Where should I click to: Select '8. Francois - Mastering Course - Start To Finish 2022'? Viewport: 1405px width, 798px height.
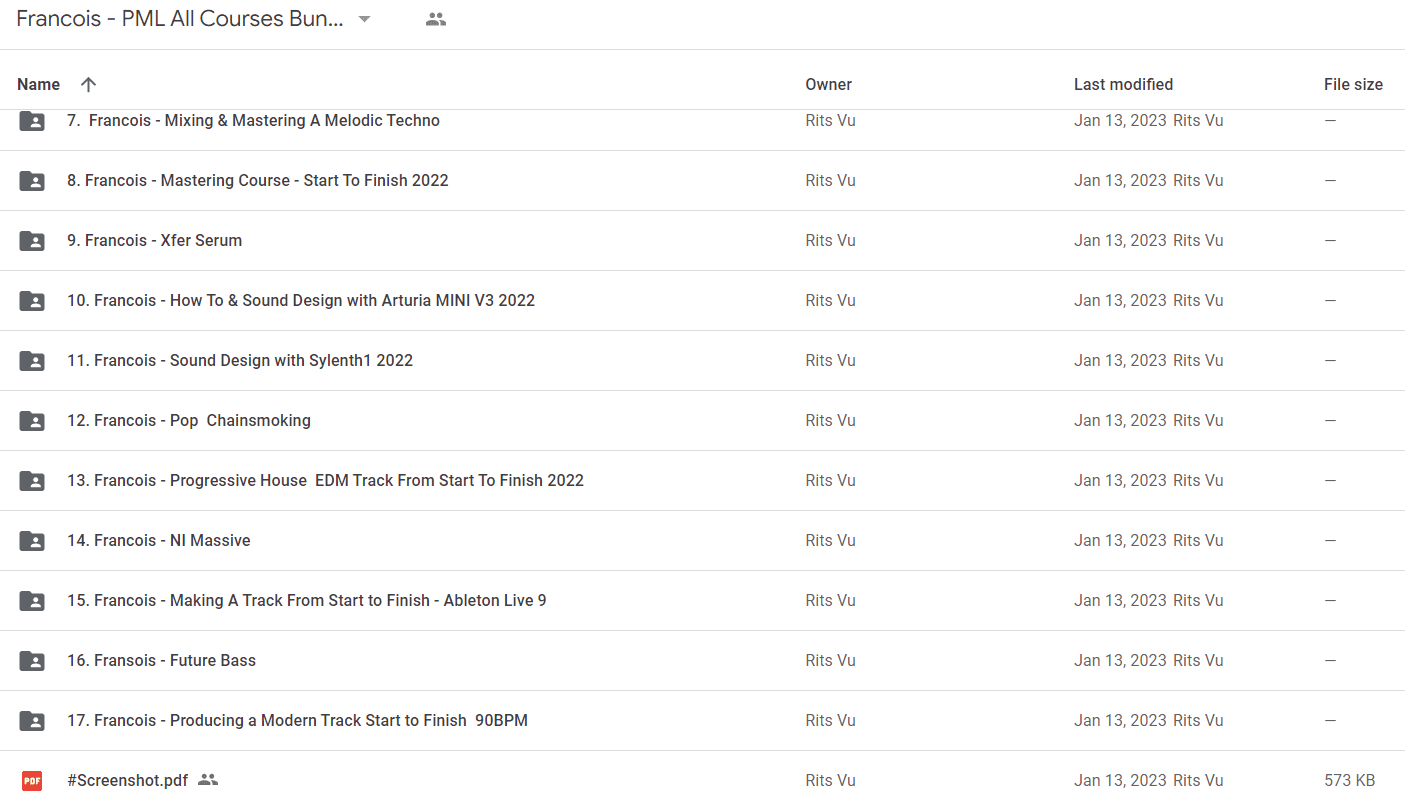[x=258, y=180]
